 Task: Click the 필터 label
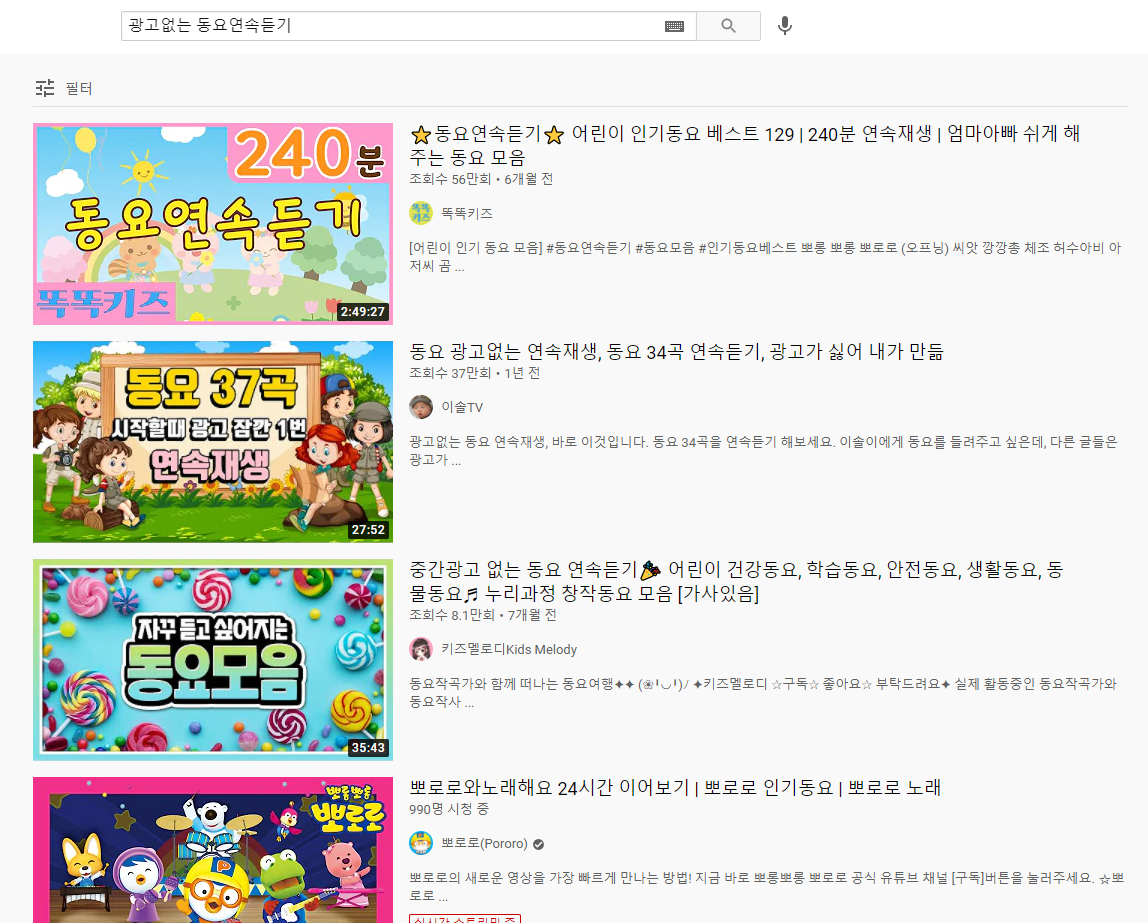[x=79, y=89]
